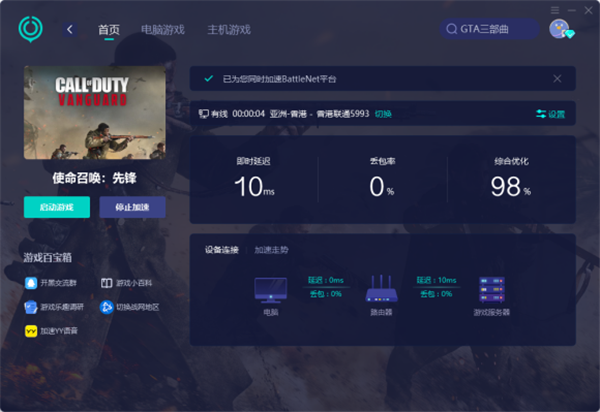Click the Call of Duty Vanguard cover
Viewport: 600px width, 412px height.
[x=95, y=112]
